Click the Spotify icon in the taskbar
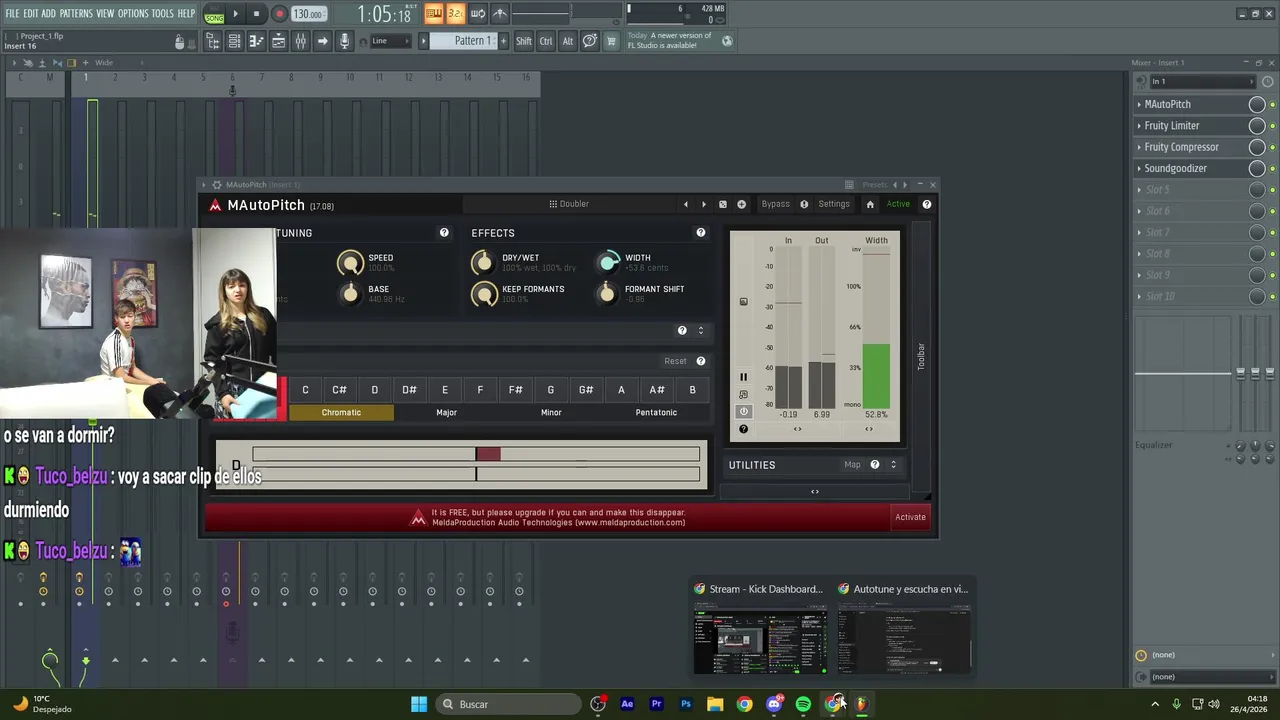This screenshot has width=1280, height=720. pos(803,704)
